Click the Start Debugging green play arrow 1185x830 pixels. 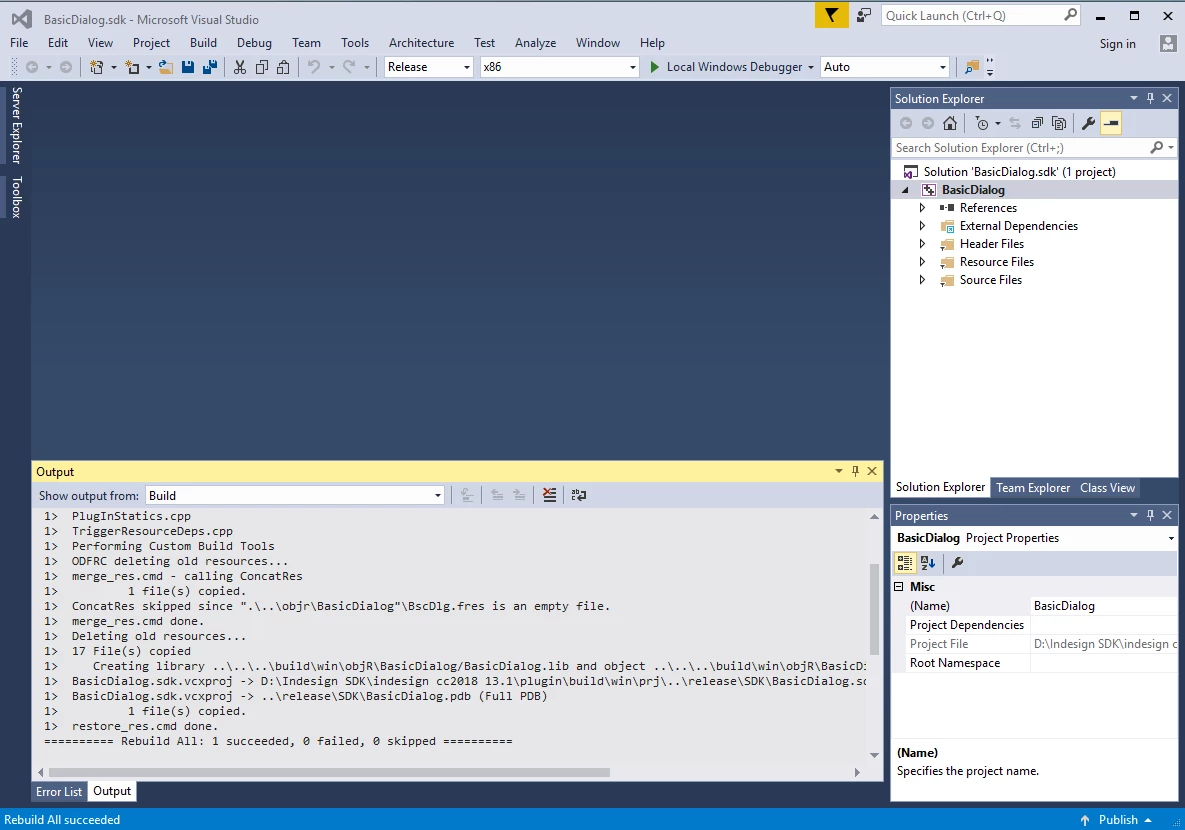coord(654,67)
